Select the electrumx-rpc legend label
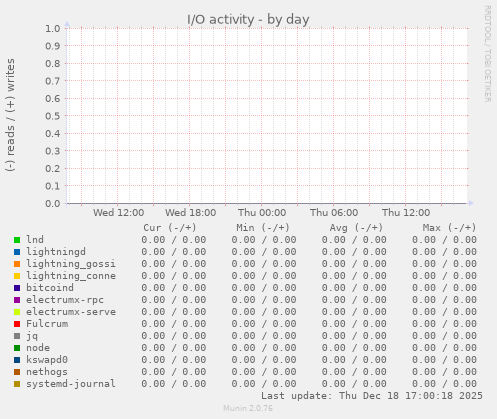 point(65,300)
